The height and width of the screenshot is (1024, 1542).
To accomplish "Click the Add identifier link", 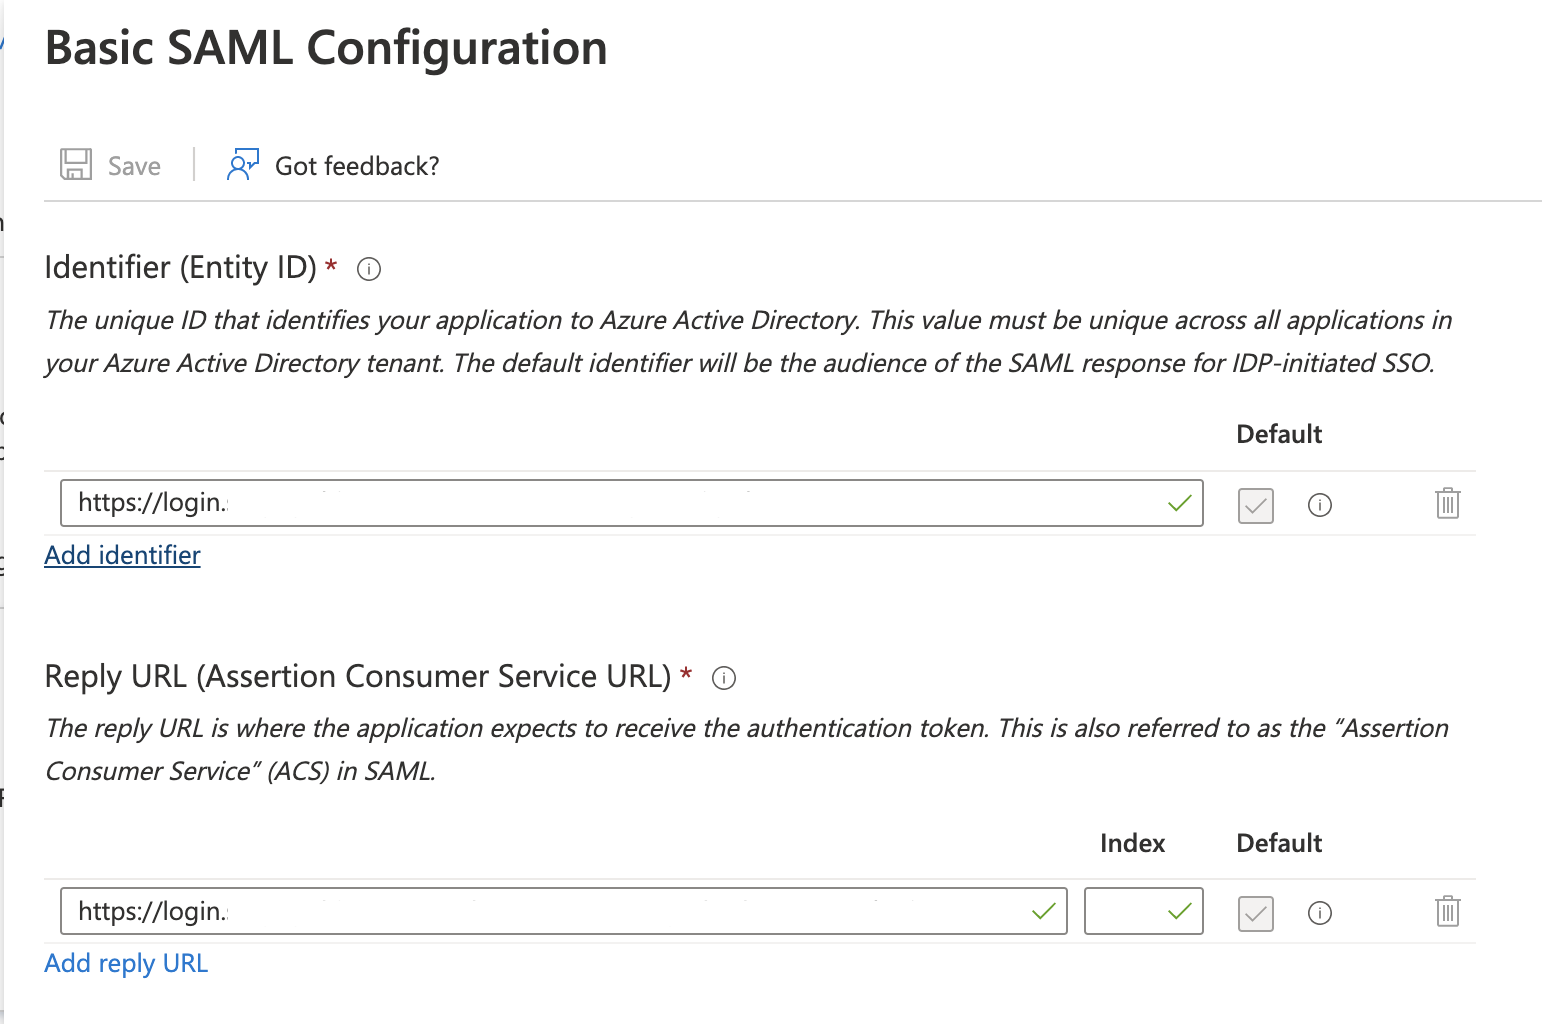I will (x=121, y=555).
